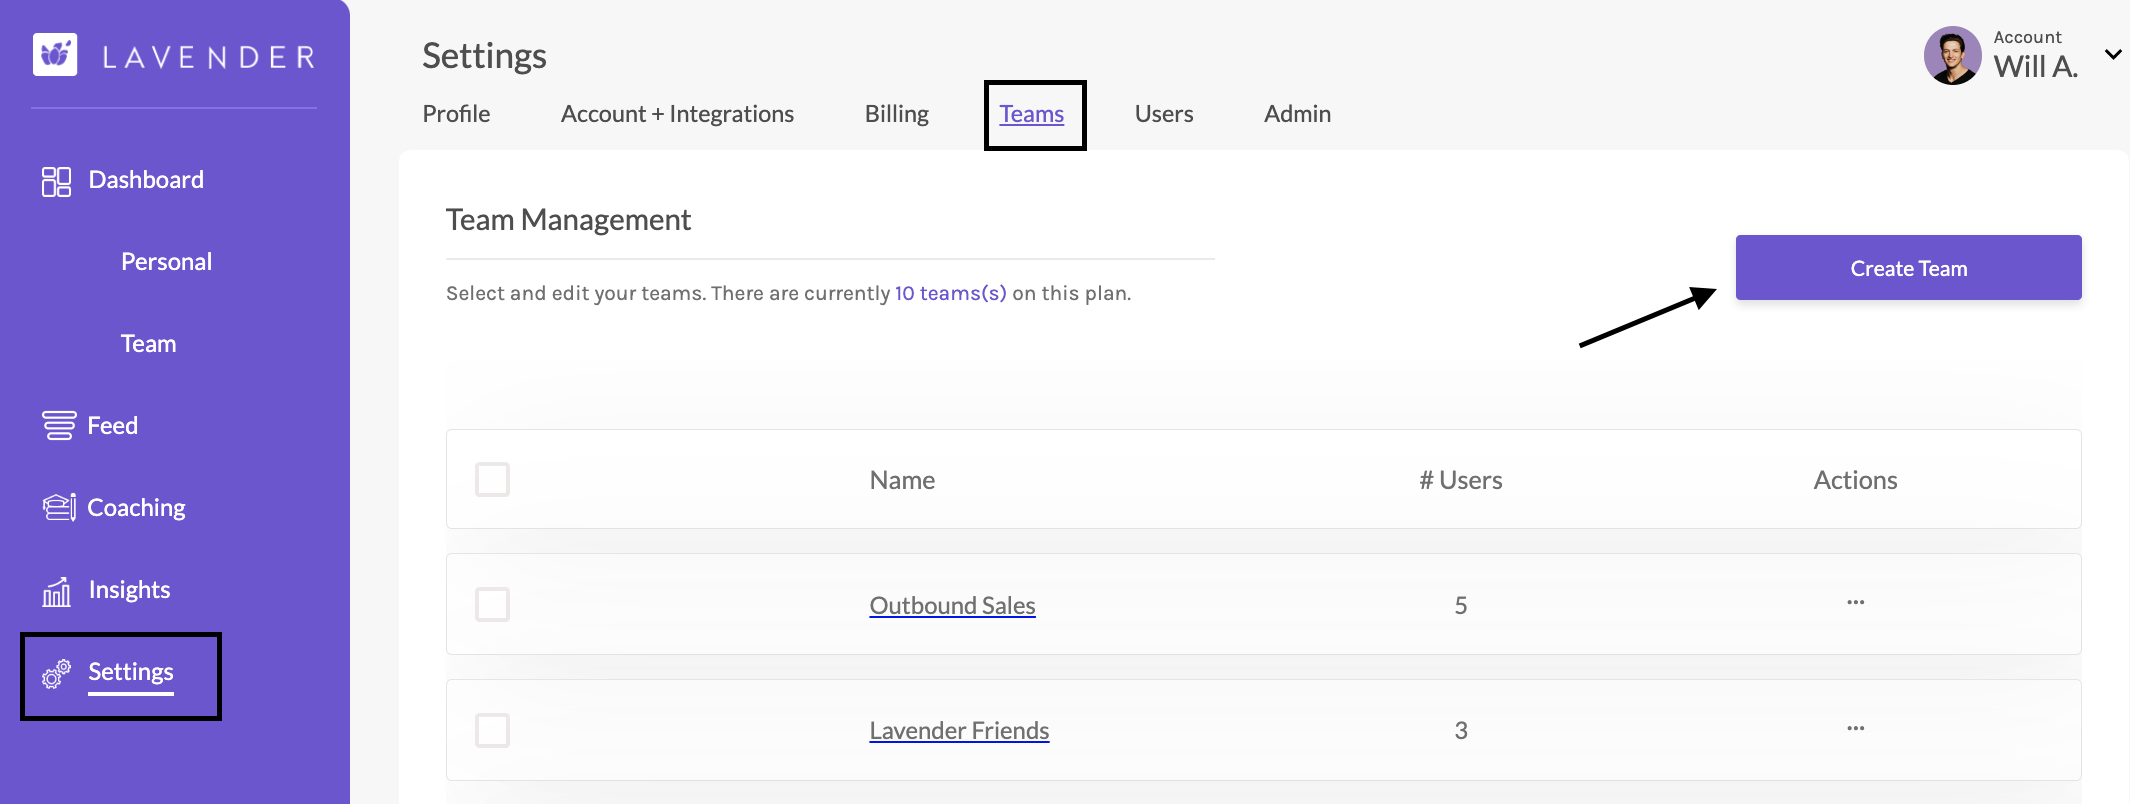Open Coaching from the sidebar

click(136, 508)
